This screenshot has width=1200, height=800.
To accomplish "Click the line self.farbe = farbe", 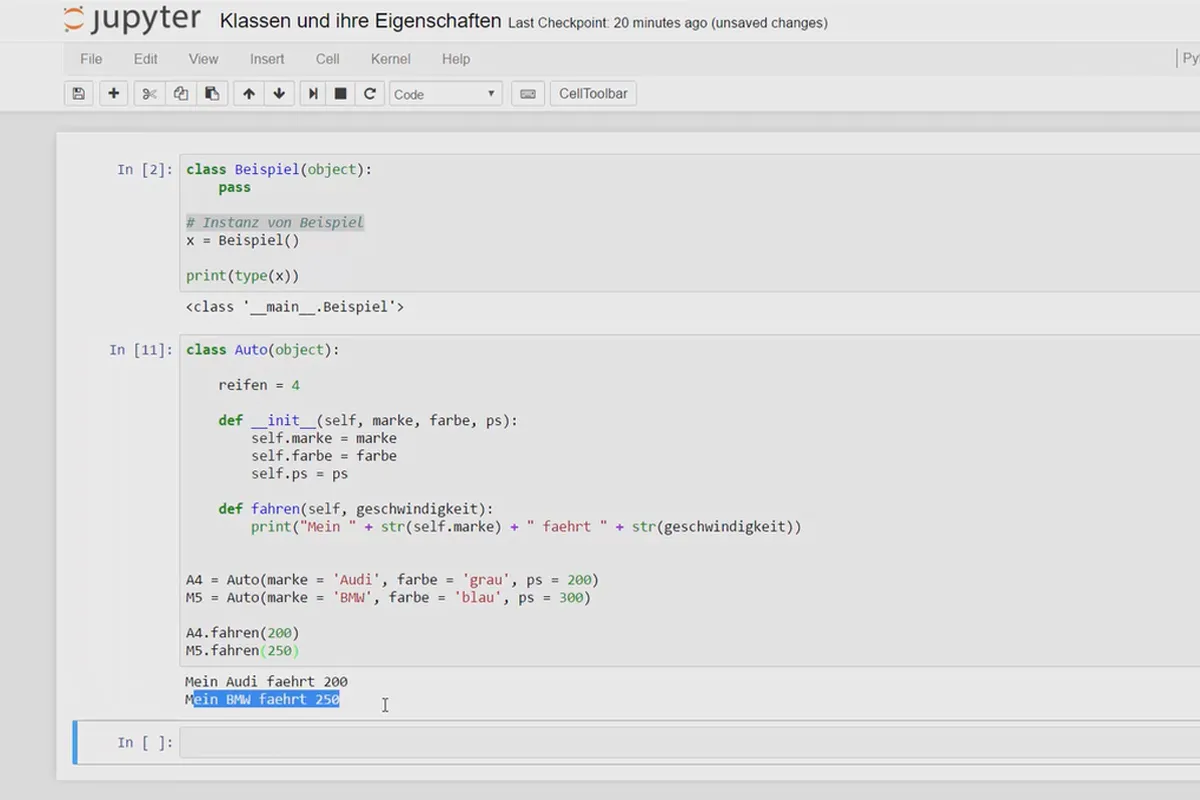I will click(x=324, y=456).
